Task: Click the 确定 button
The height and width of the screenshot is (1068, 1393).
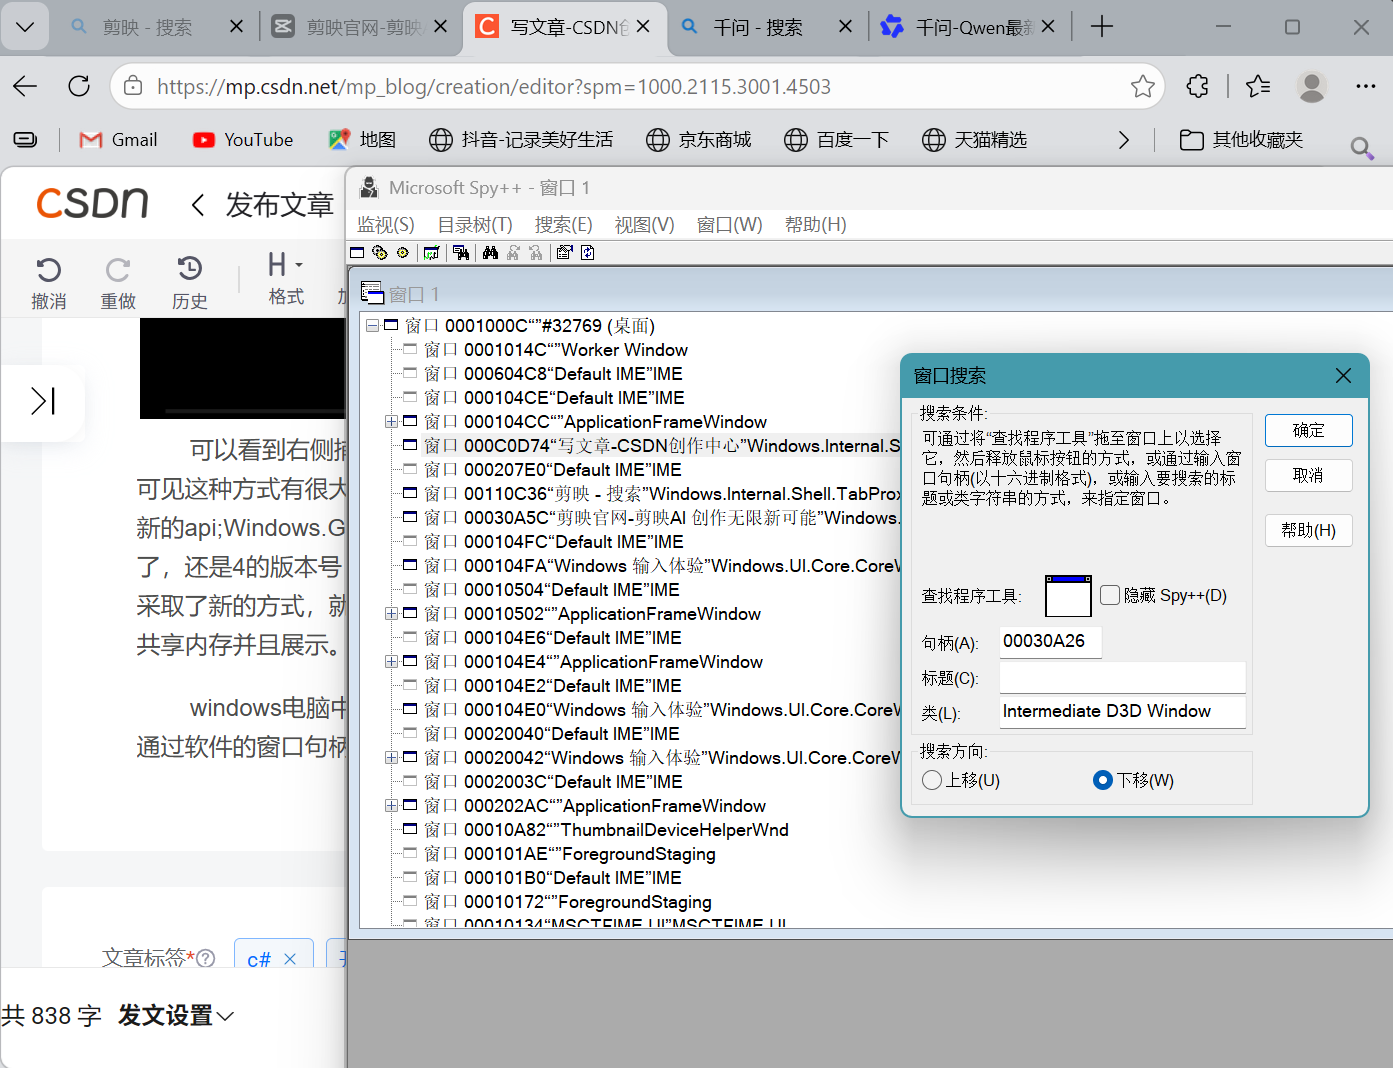Action: pyautogui.click(x=1308, y=431)
